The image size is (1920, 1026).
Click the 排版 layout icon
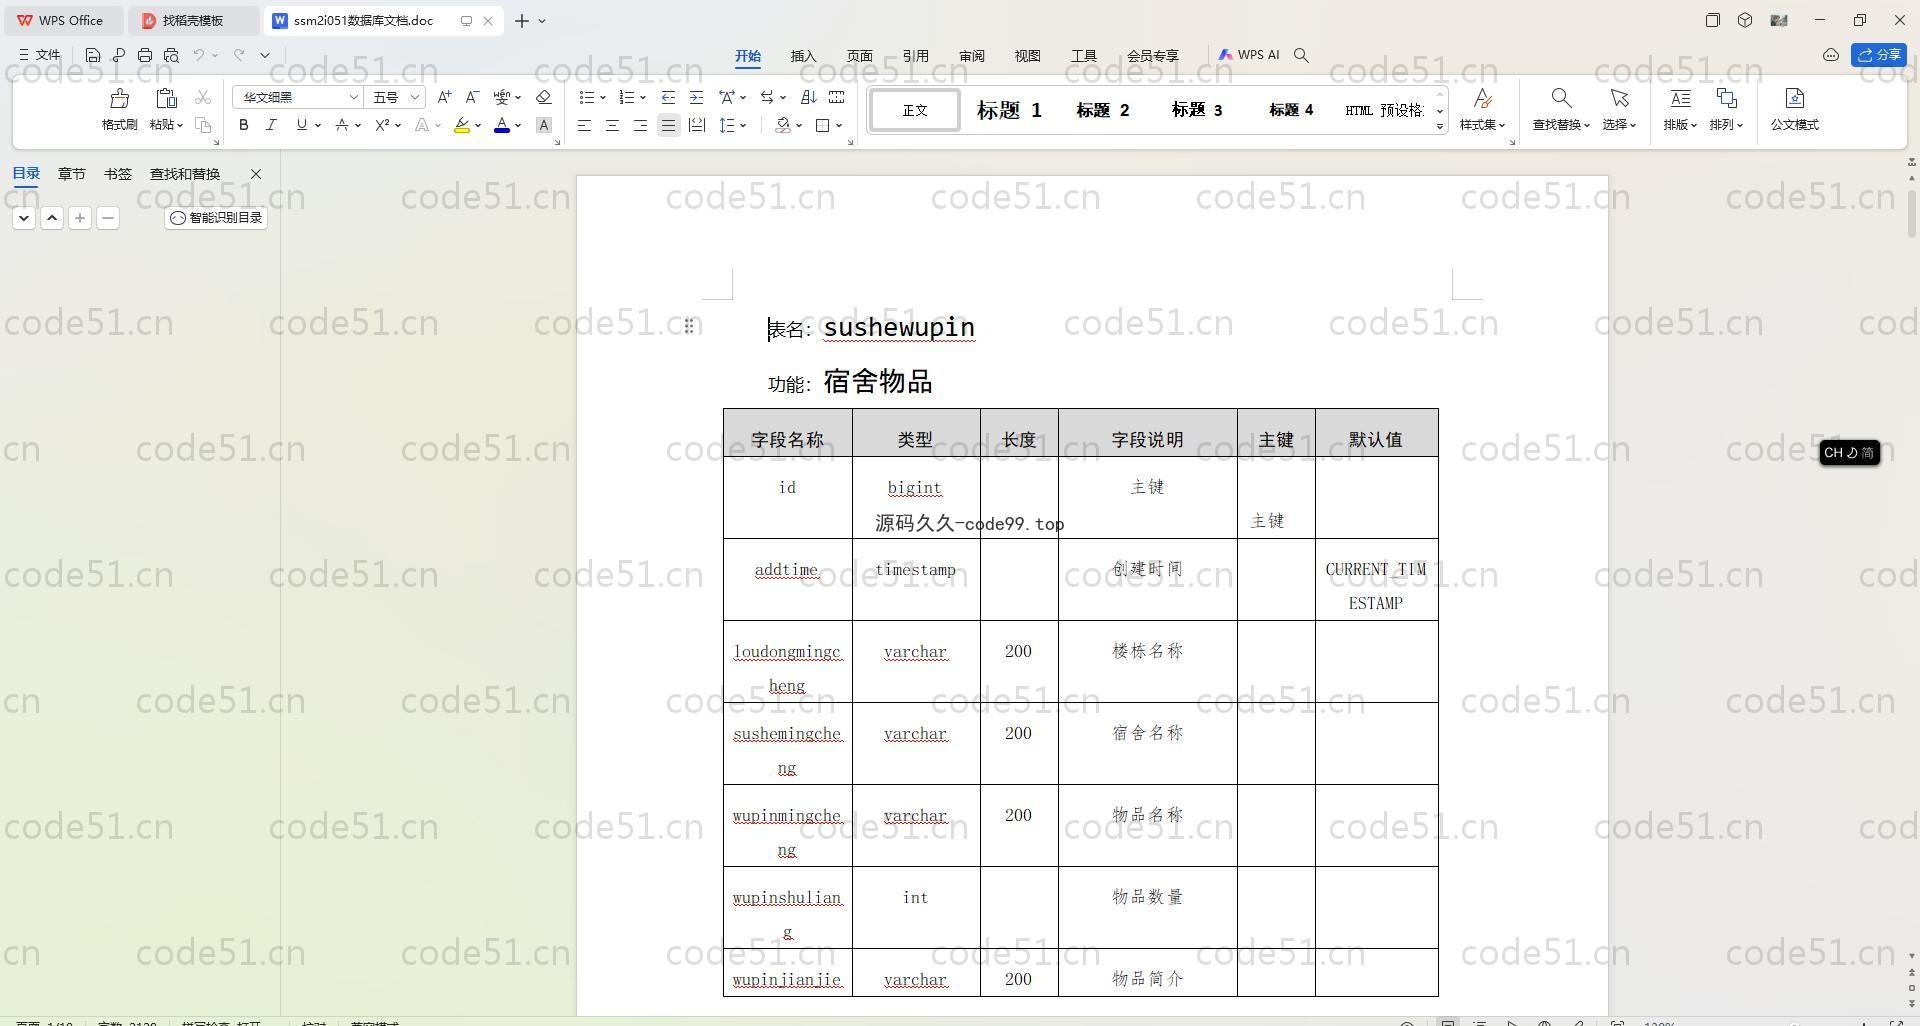[1680, 98]
